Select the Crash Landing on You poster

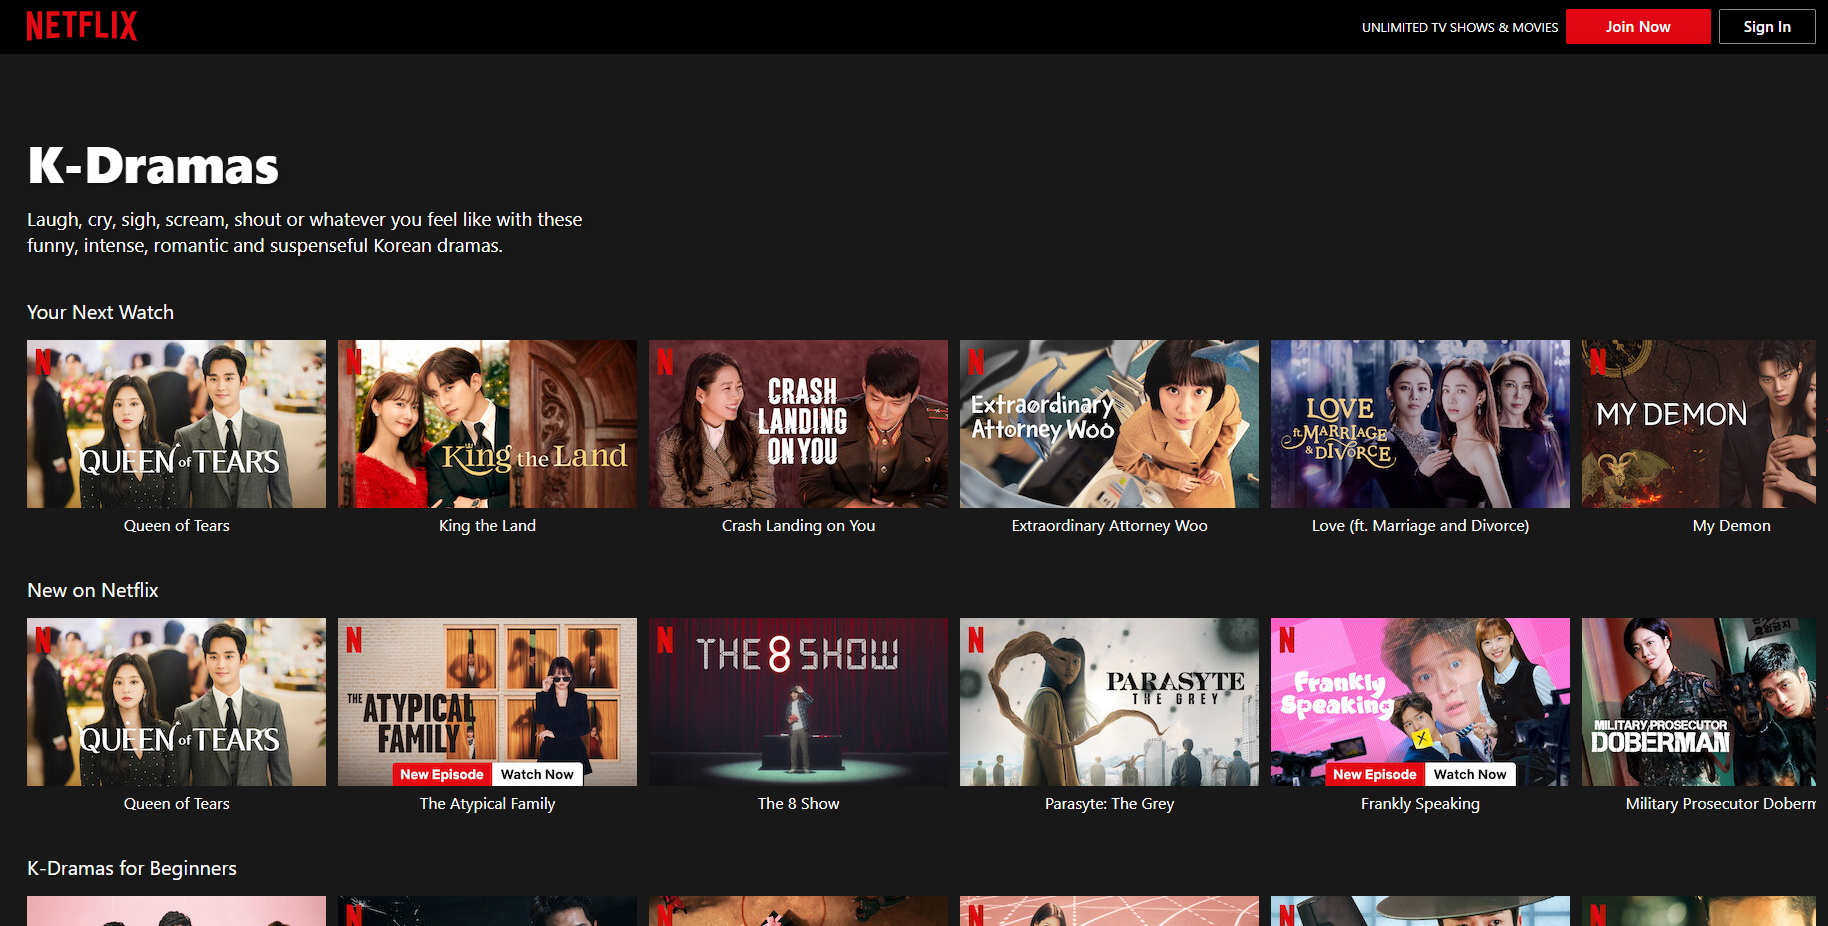click(x=798, y=423)
